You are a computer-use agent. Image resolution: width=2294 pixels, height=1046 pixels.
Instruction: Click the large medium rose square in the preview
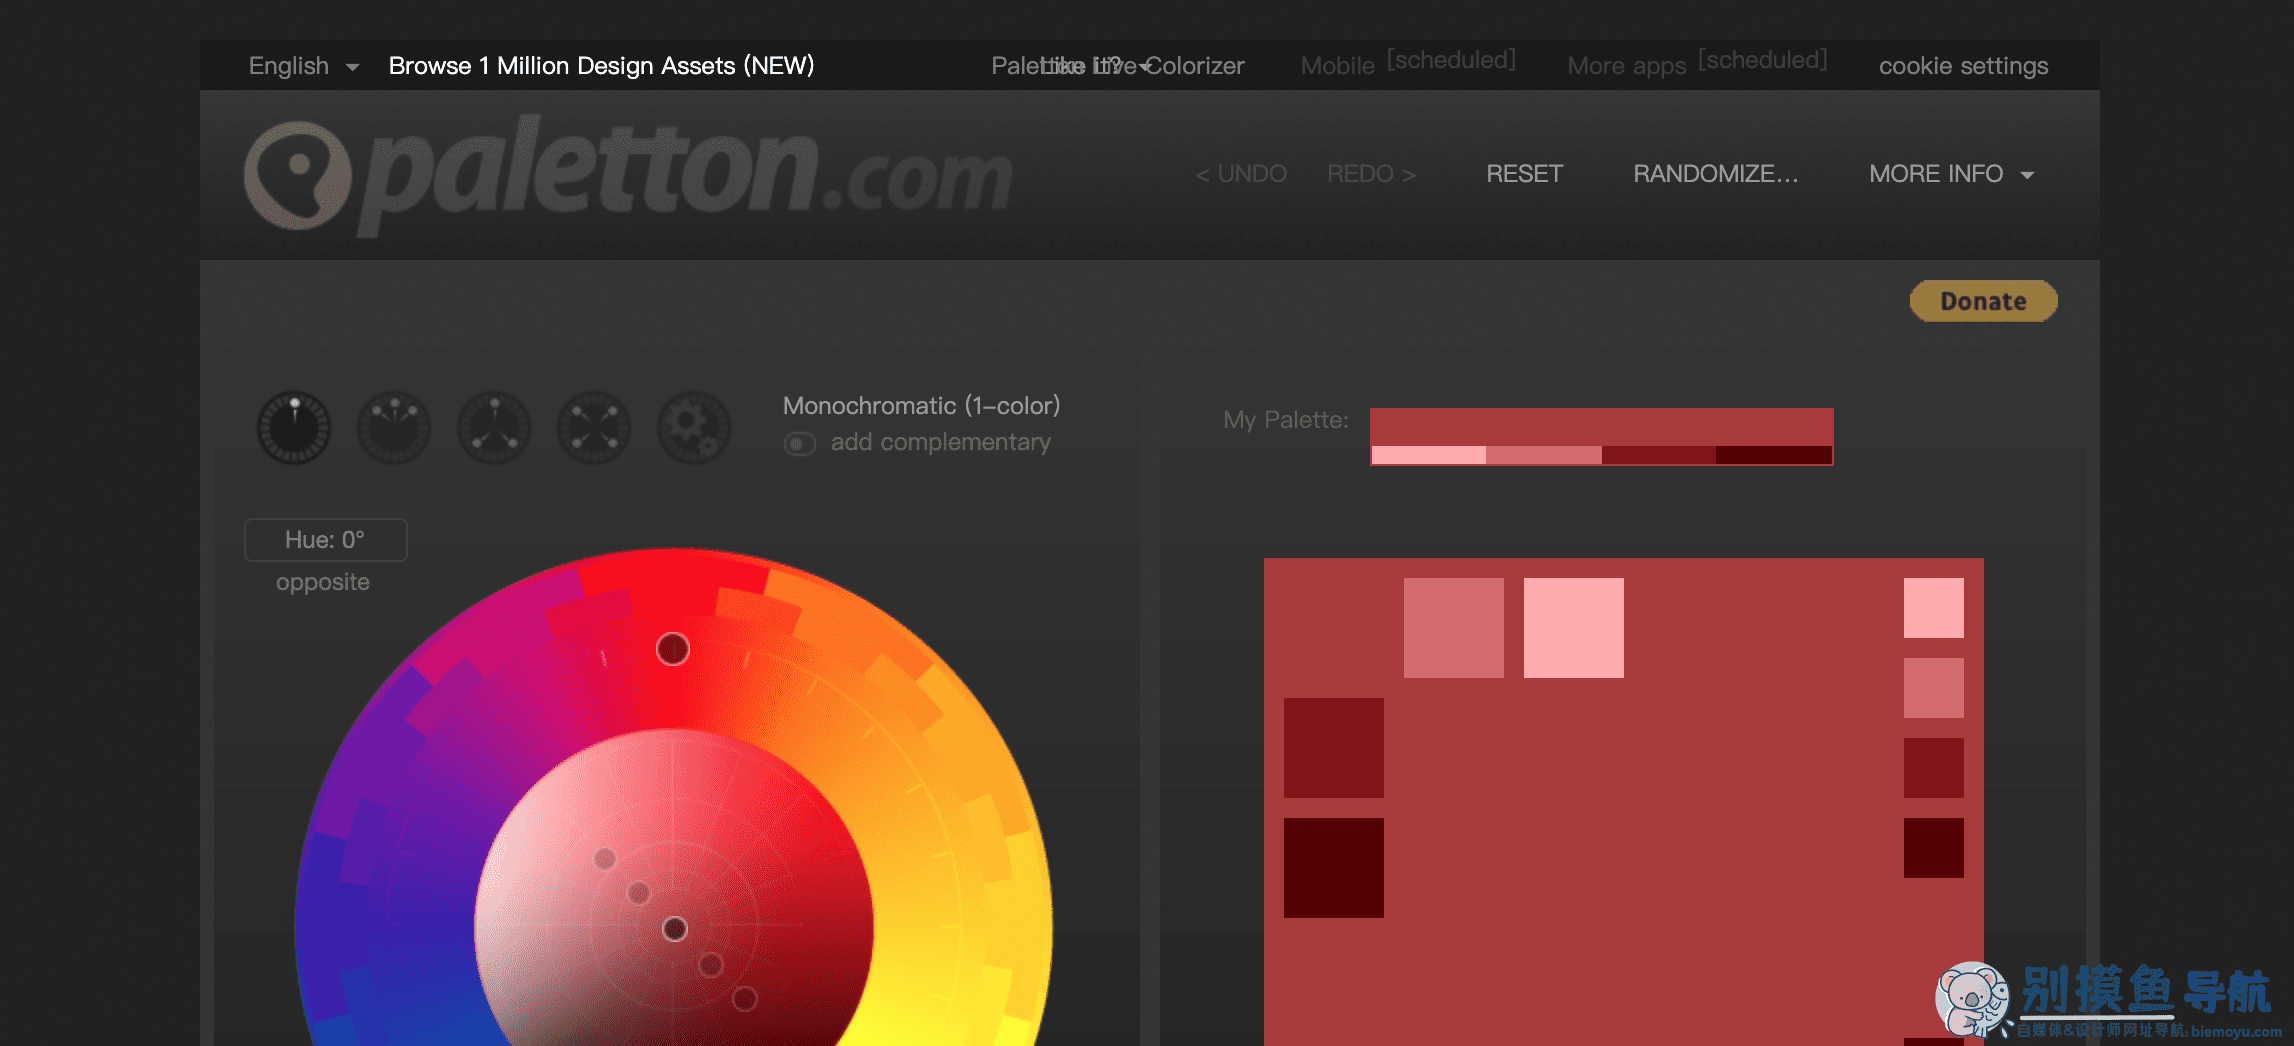point(1454,628)
